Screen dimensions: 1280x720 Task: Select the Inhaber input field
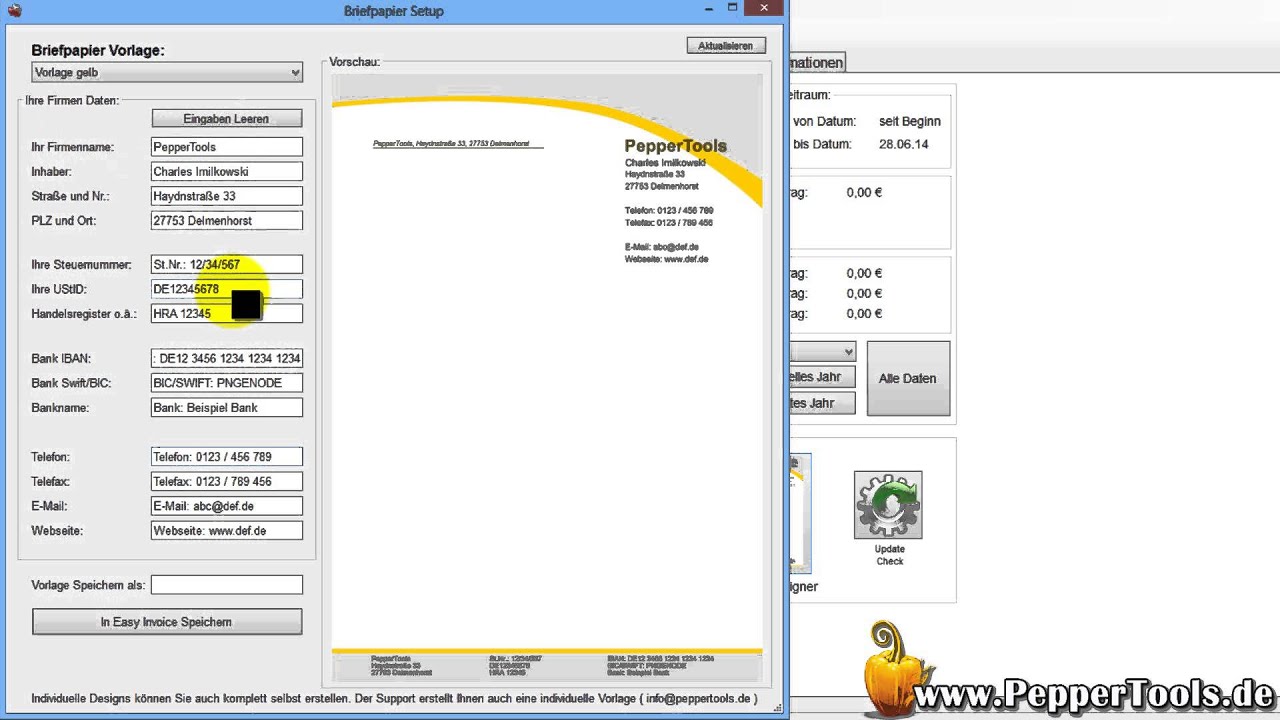click(x=227, y=172)
